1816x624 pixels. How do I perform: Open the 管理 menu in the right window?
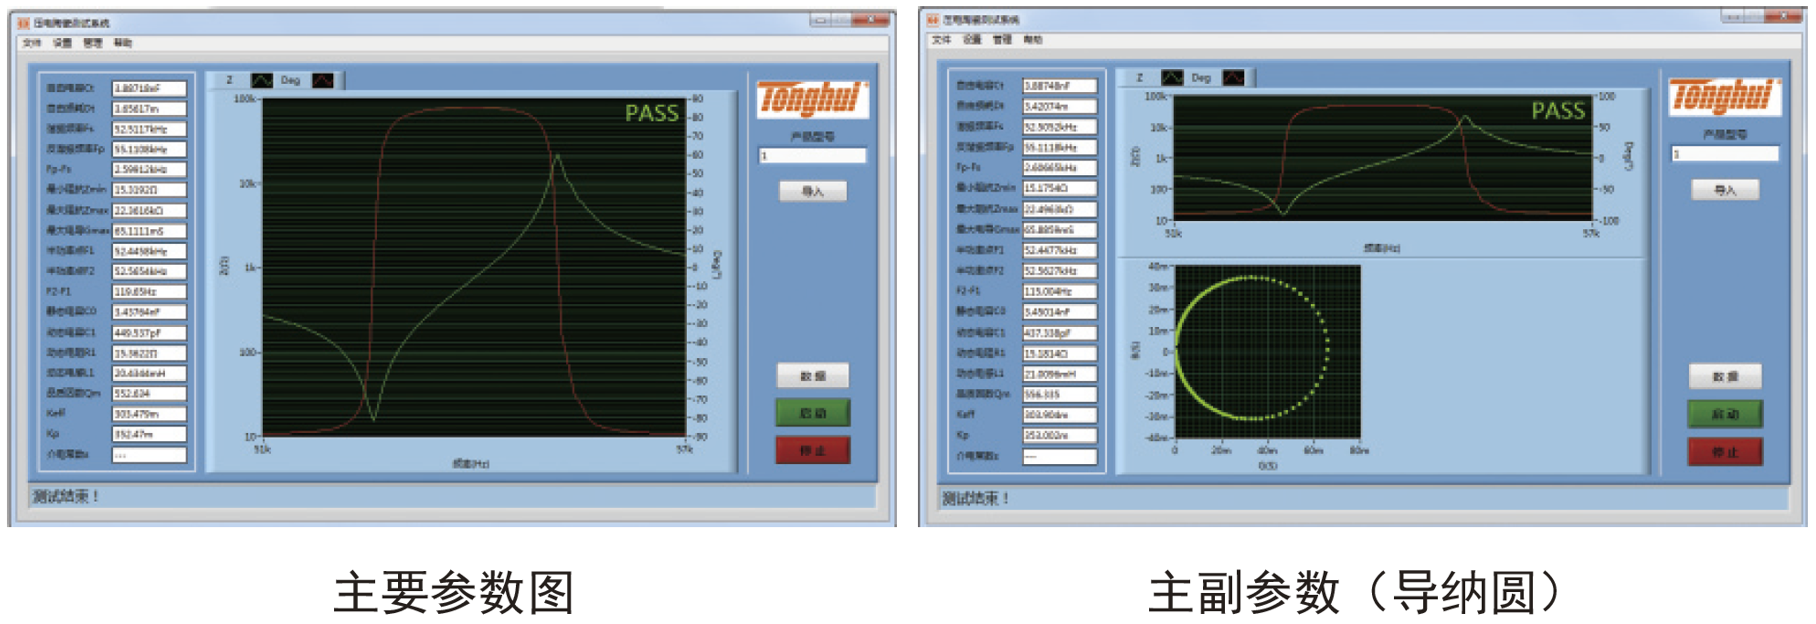(x=1002, y=40)
